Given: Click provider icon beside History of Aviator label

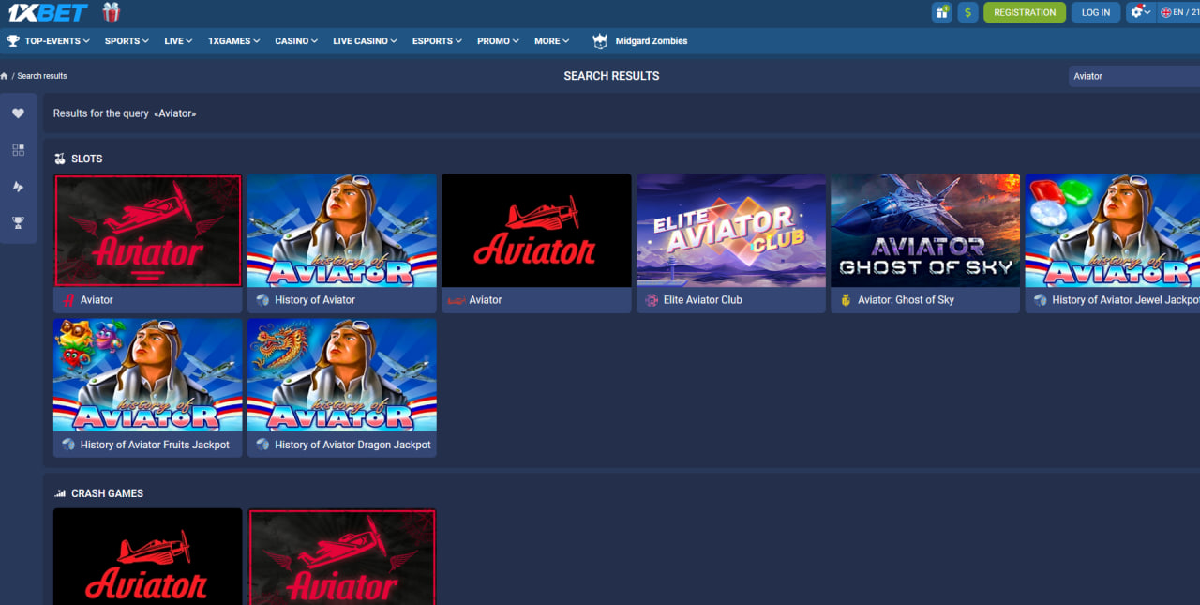Looking at the screenshot, I should 262,300.
